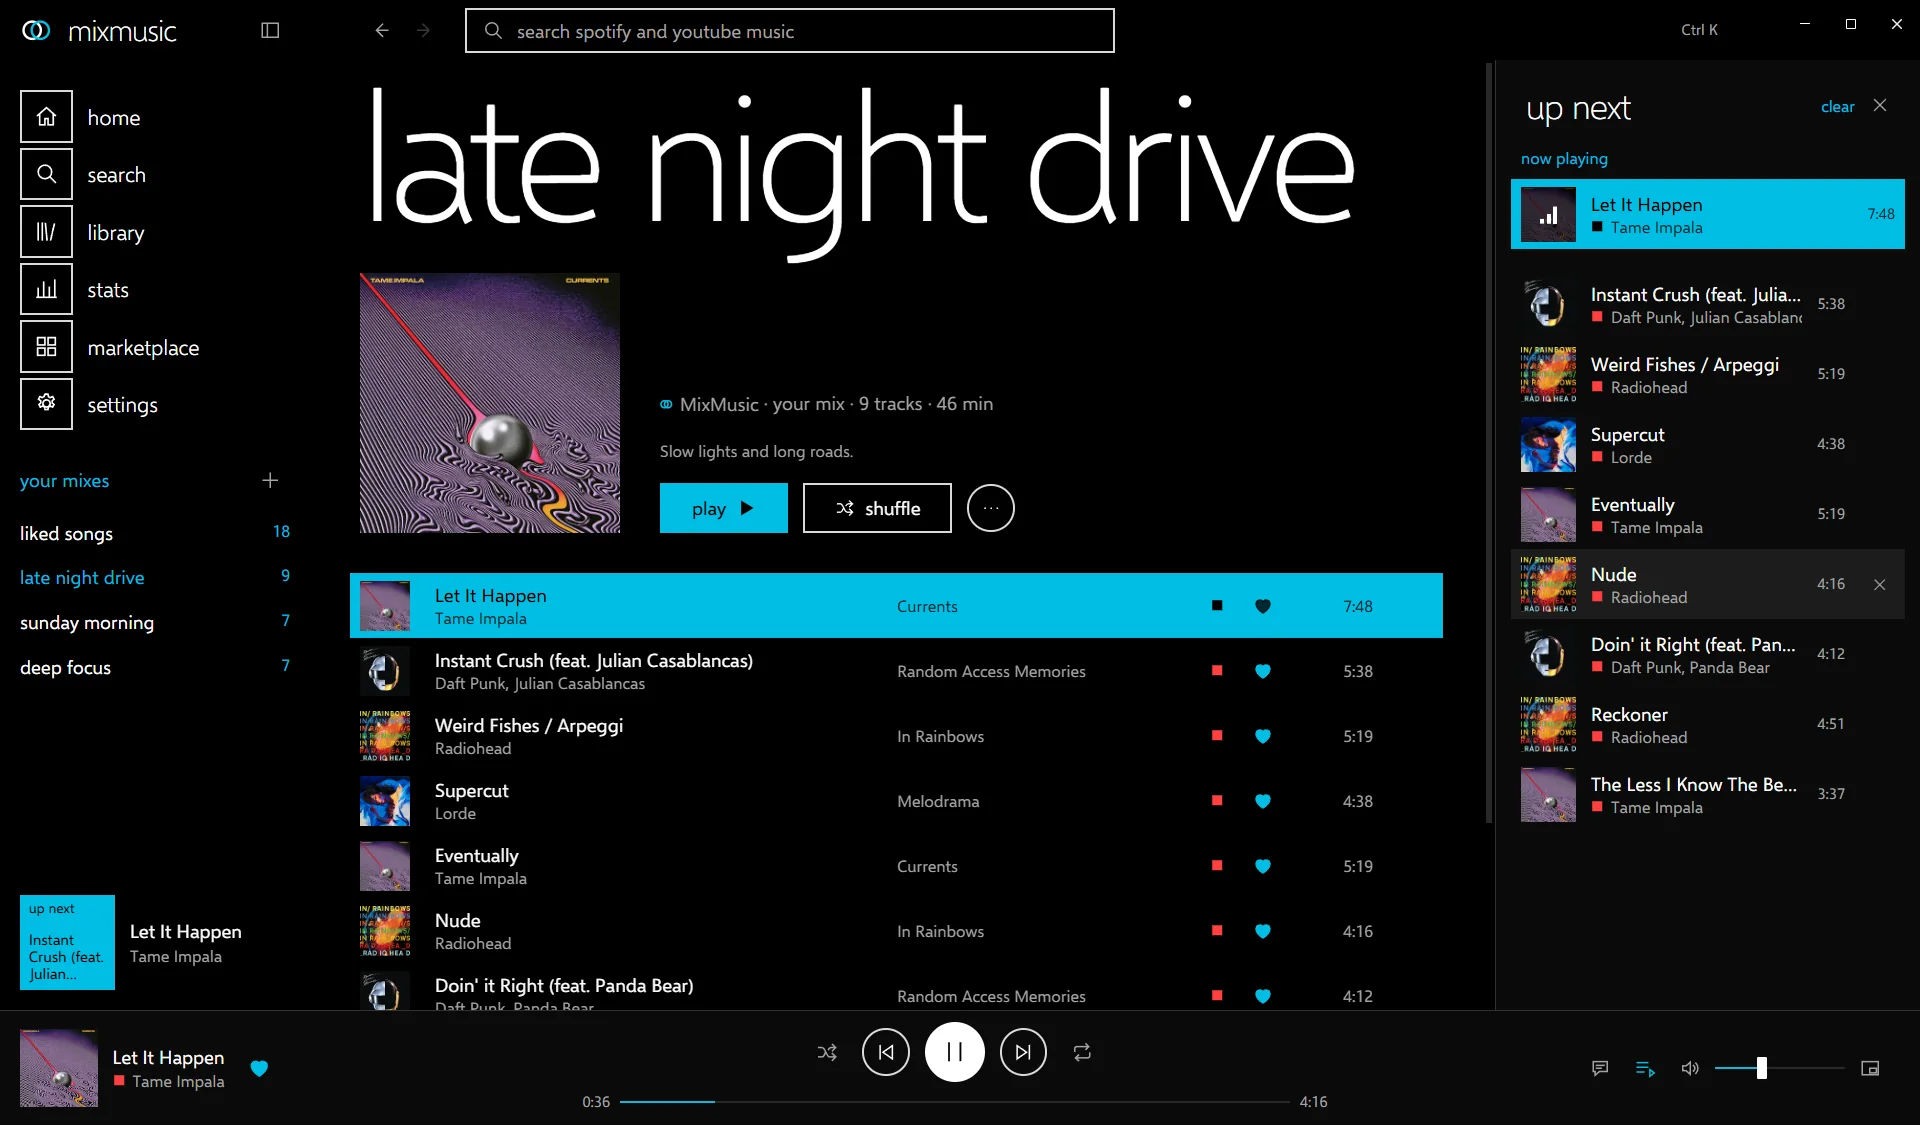Viewport: 1920px width, 1125px height.
Task: Toggle the queue icon in player bar
Action: 1645,1068
